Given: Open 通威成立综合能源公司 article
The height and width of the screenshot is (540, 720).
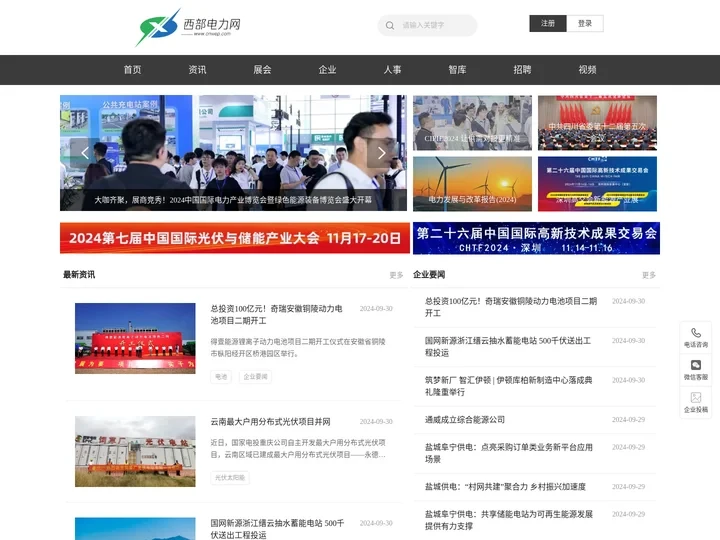Looking at the screenshot, I should tap(465, 420).
